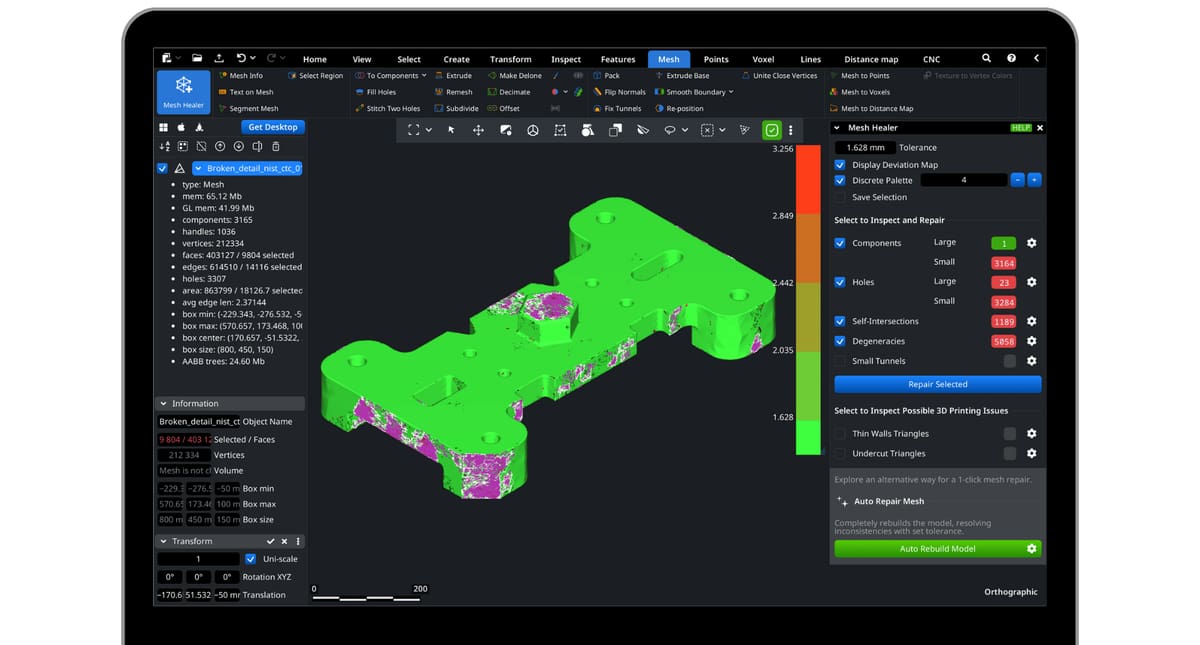Screen dimensions: 1200x645
Task: Click the Fix Tunnels tool
Action: [617, 108]
